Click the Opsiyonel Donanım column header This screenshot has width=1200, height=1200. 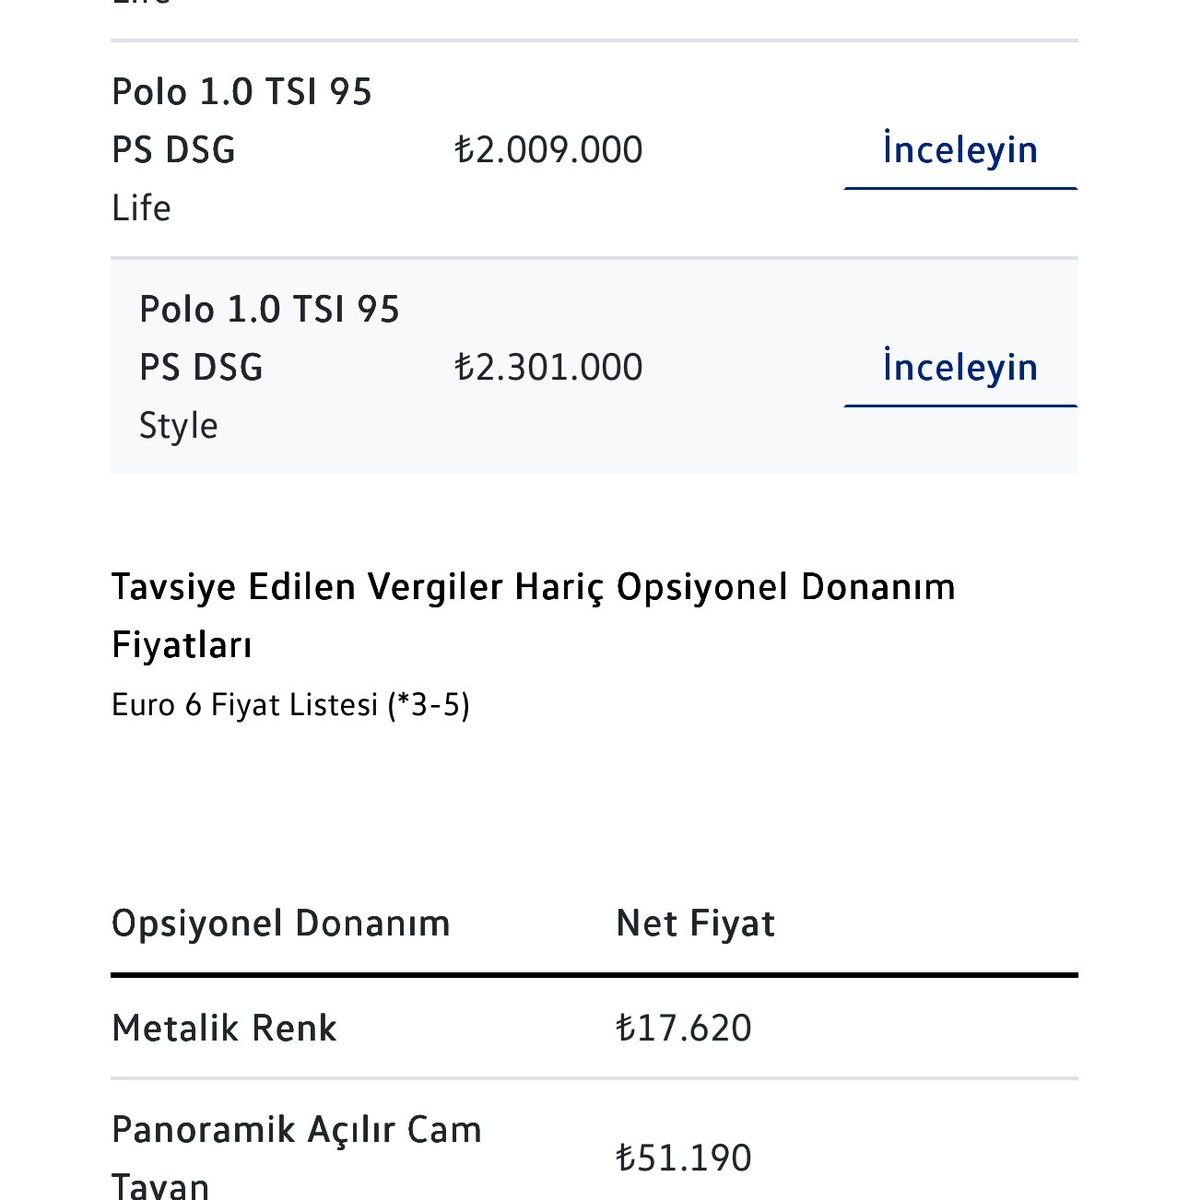click(281, 923)
